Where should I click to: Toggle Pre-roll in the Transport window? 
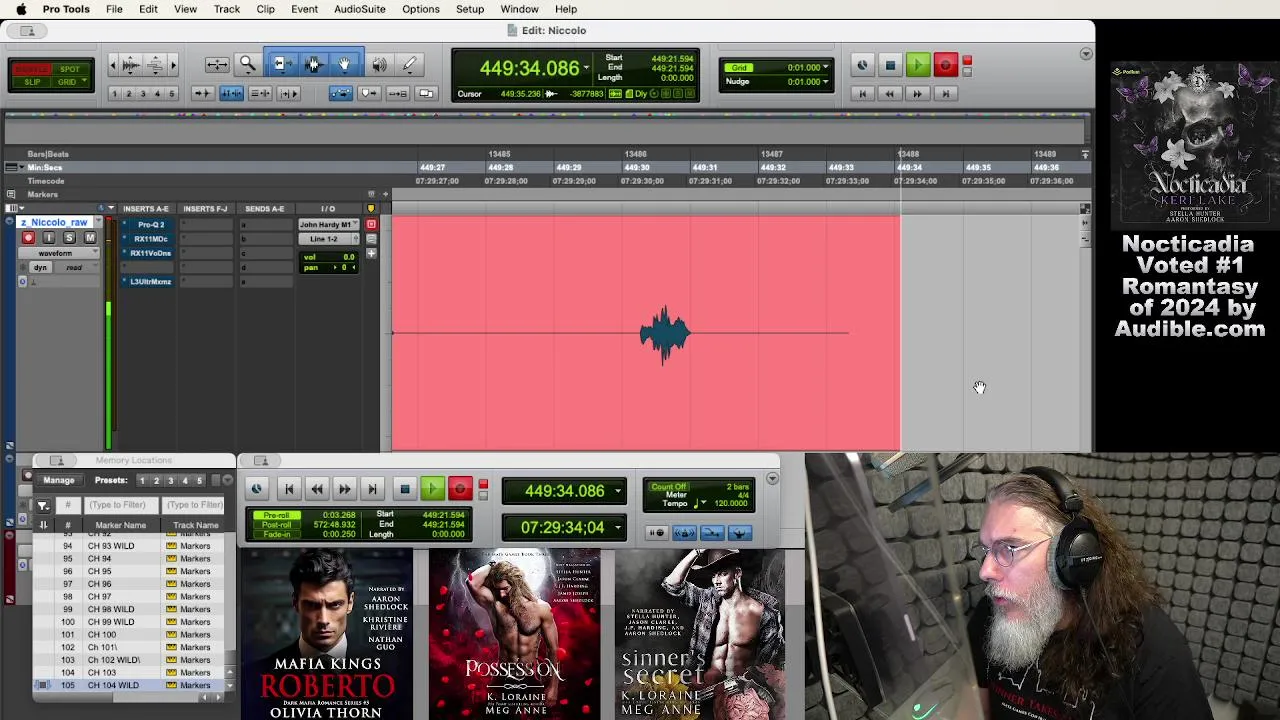click(x=276, y=515)
